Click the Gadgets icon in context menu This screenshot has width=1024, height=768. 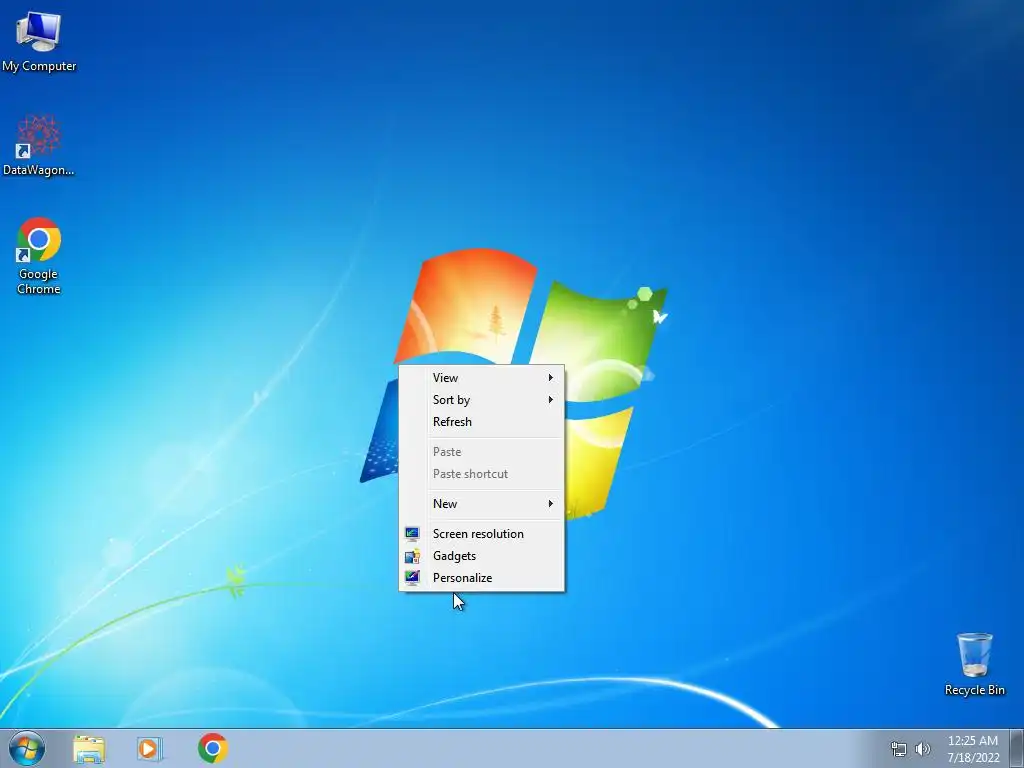click(411, 556)
